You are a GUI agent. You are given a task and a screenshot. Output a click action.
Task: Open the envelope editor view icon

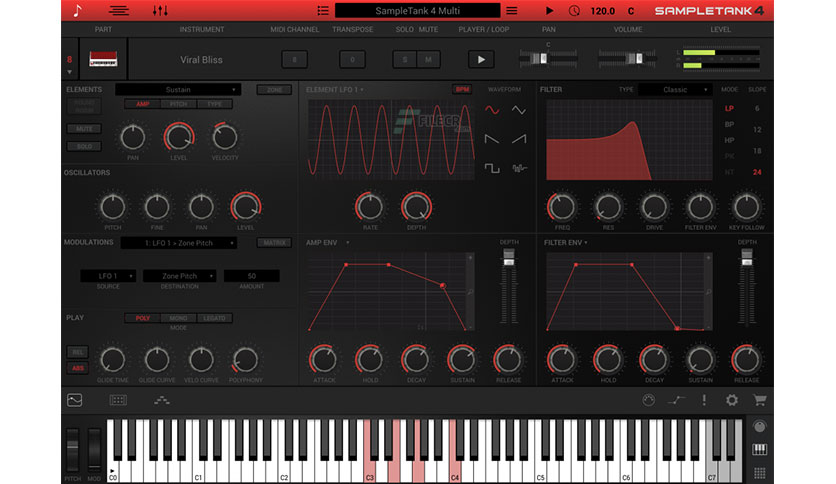[x=75, y=400]
